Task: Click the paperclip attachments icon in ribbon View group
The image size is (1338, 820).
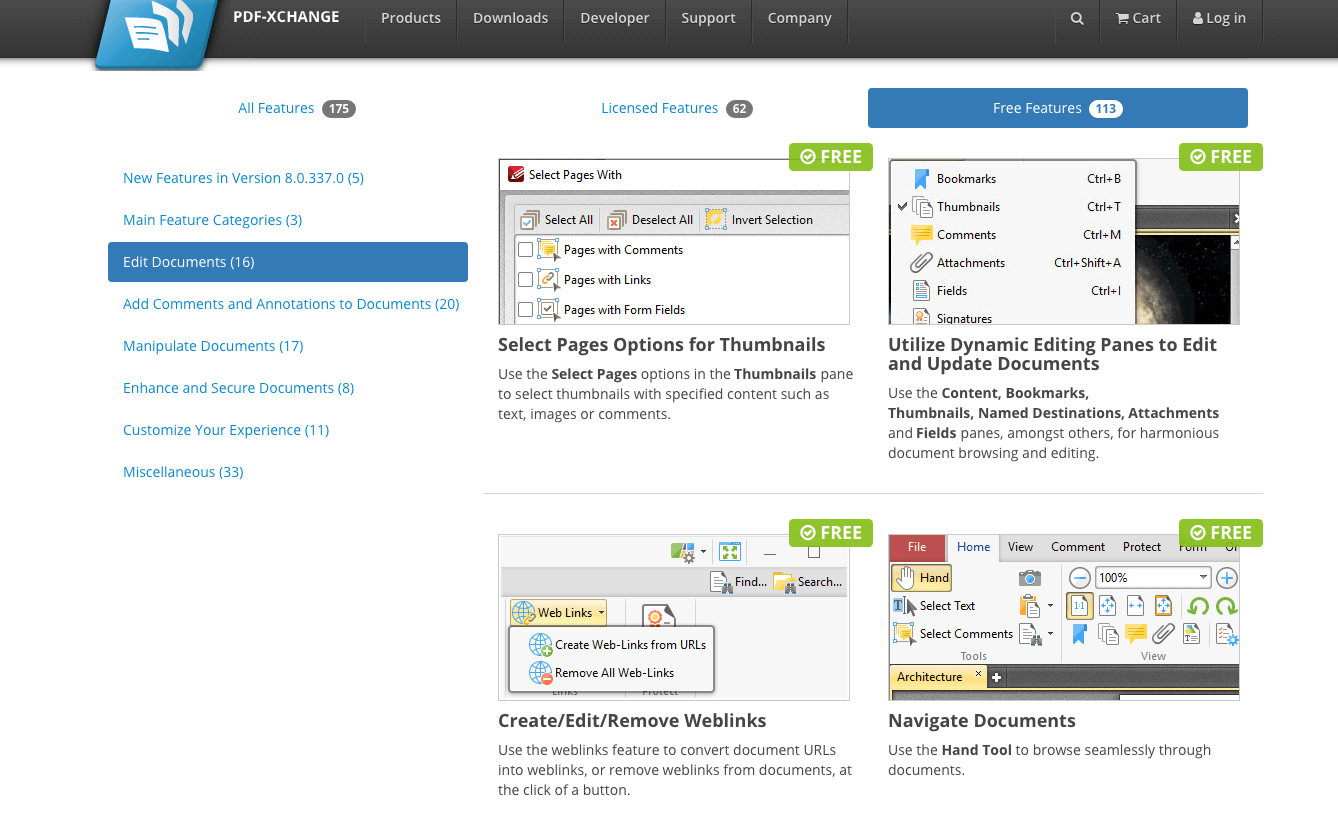Action: point(1163,633)
